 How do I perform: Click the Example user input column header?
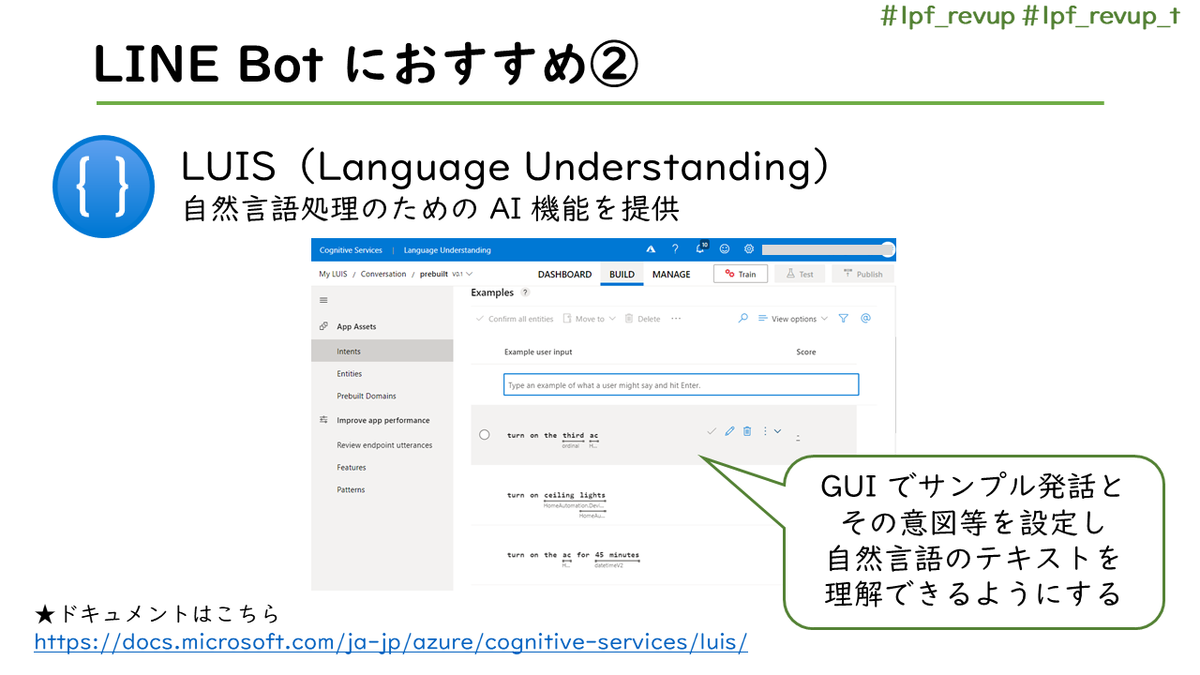coord(538,352)
